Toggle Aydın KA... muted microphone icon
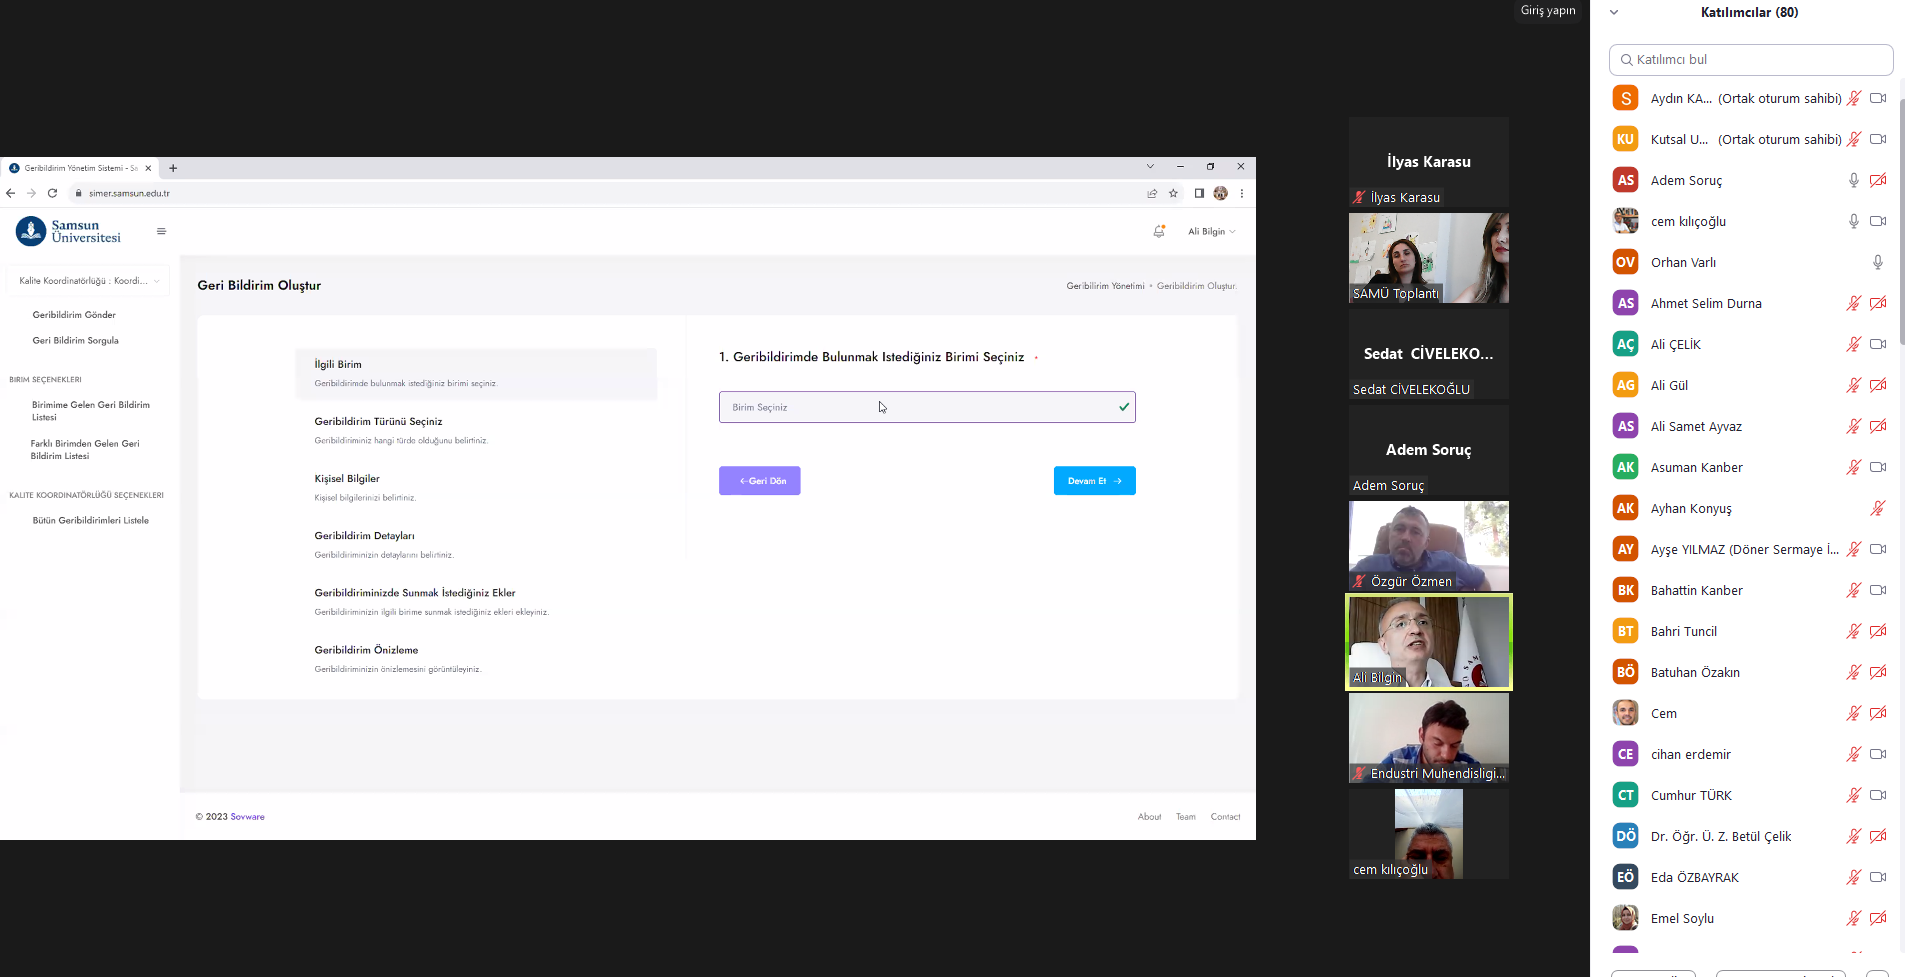The image size is (1905, 977). [x=1853, y=98]
